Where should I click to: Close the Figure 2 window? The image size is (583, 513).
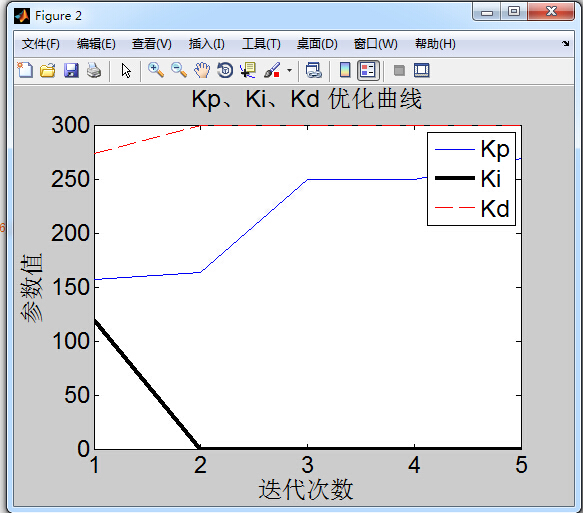pos(551,12)
